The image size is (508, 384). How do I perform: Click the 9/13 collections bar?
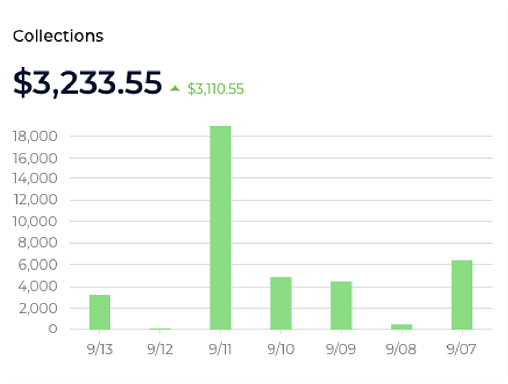(x=100, y=312)
